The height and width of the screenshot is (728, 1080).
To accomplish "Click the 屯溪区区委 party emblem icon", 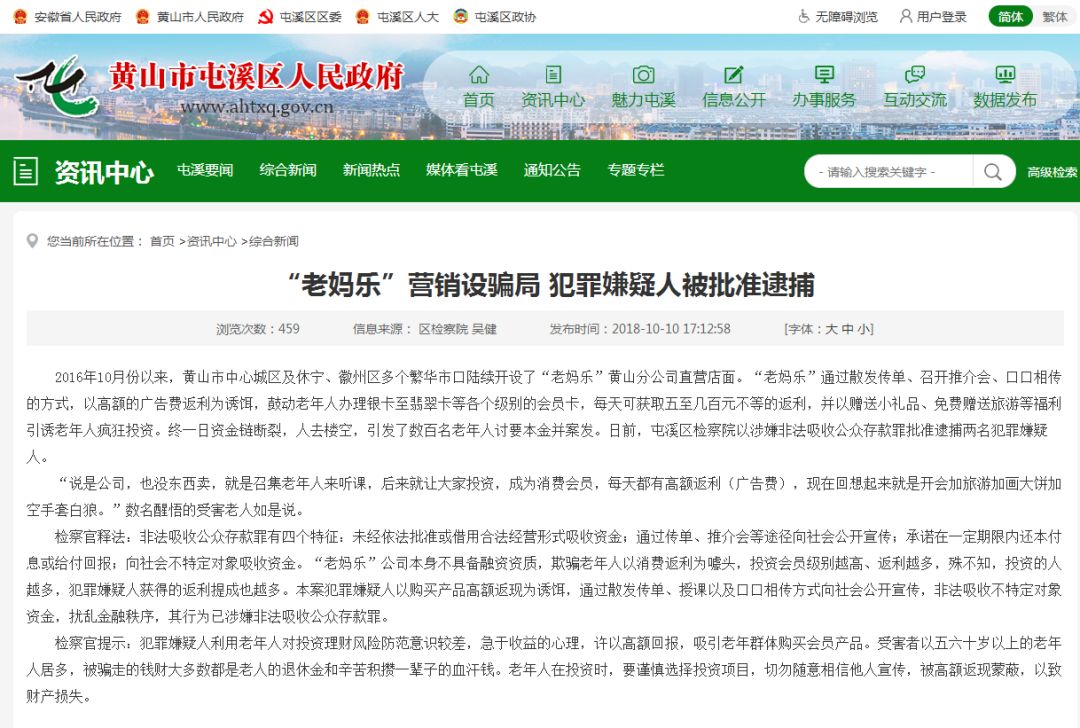I will pos(265,17).
